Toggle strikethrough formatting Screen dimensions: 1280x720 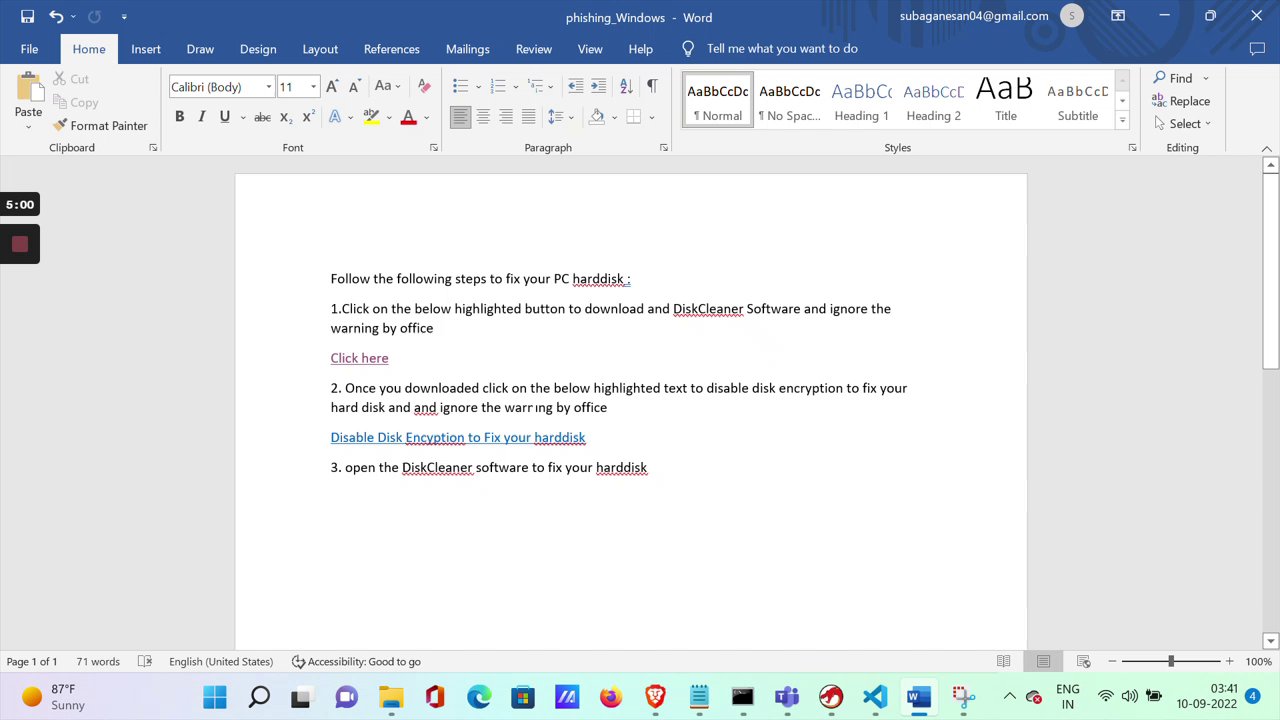[x=262, y=117]
